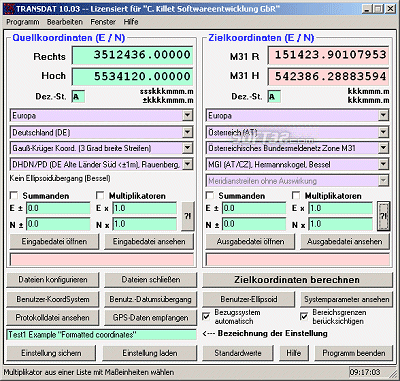The image size is (400, 381).
Task: Click the source Dez.-St. field
Action: point(78,97)
